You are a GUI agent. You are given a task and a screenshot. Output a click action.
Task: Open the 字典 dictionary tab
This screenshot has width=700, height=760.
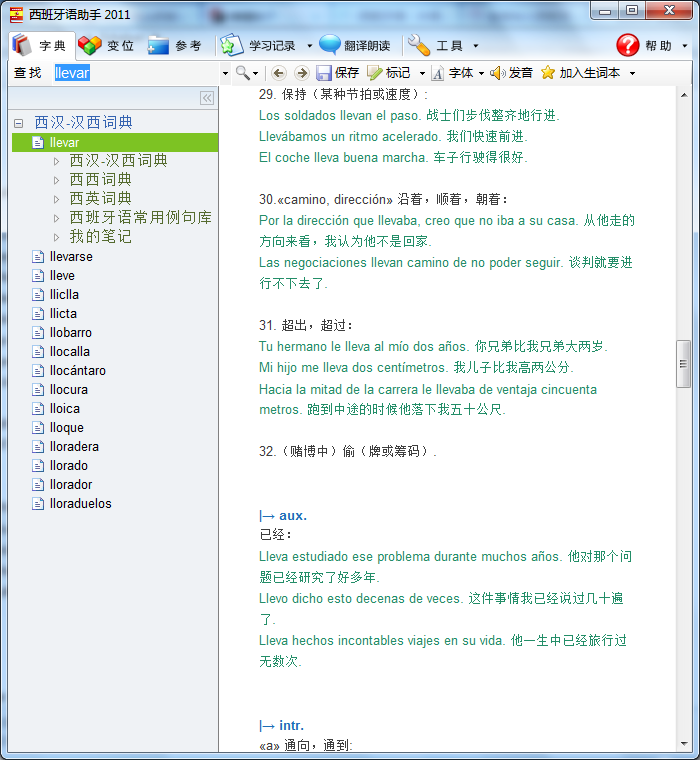tap(42, 46)
